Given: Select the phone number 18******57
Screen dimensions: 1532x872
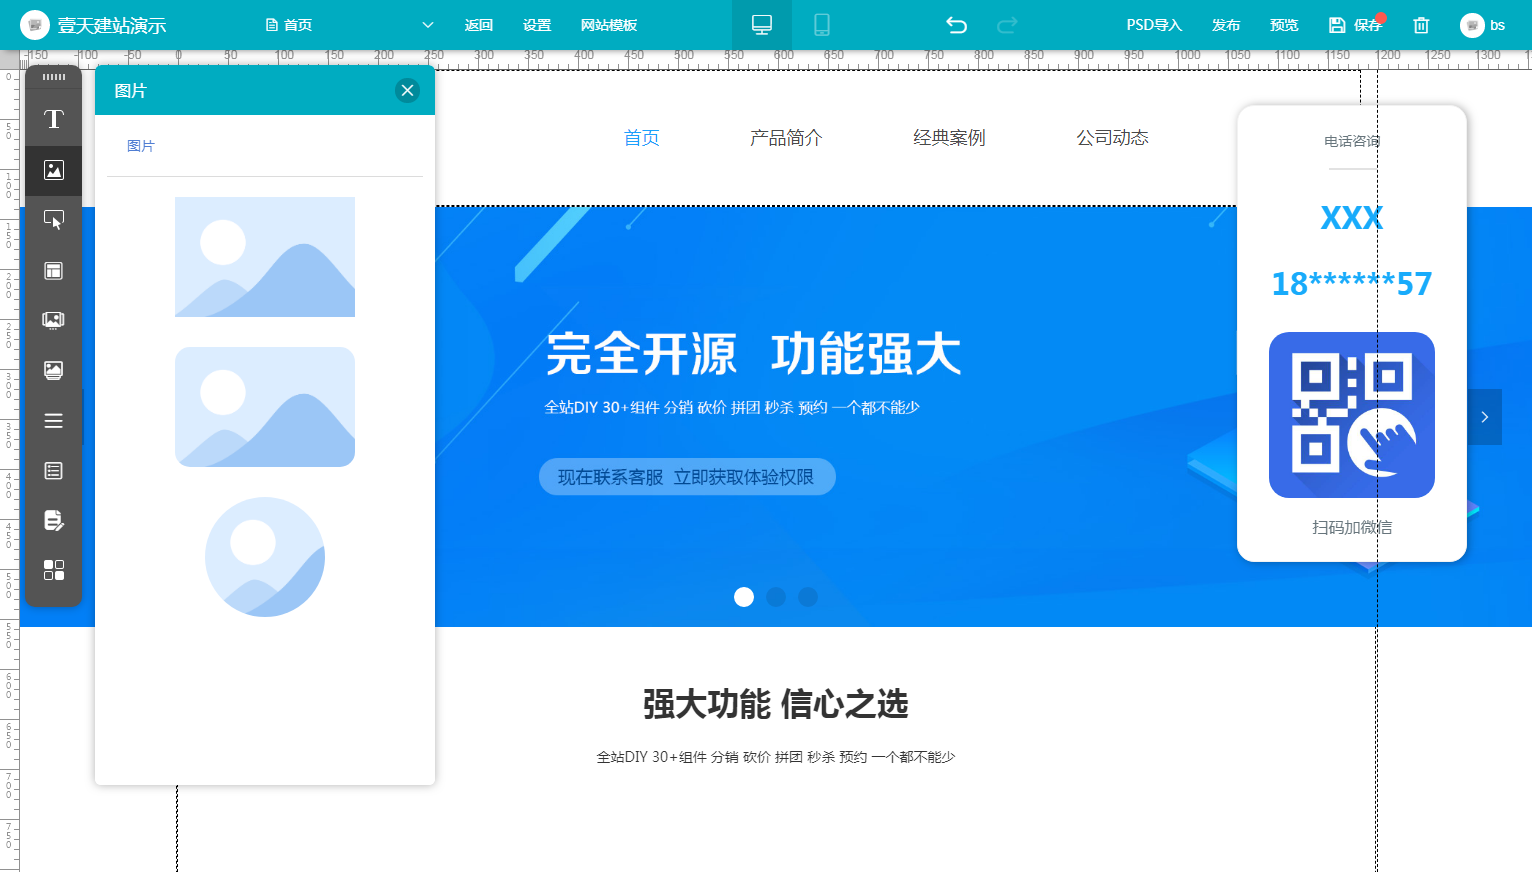Looking at the screenshot, I should tap(1352, 284).
